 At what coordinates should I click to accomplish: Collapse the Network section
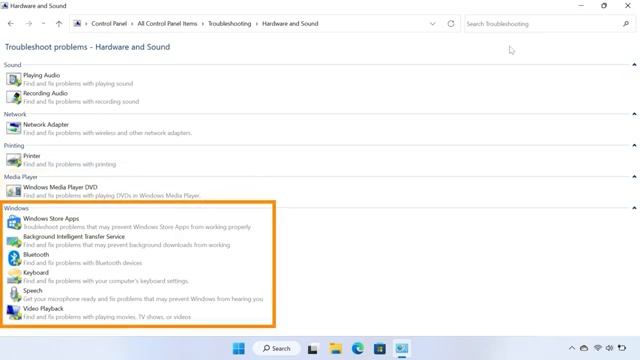tap(634, 114)
